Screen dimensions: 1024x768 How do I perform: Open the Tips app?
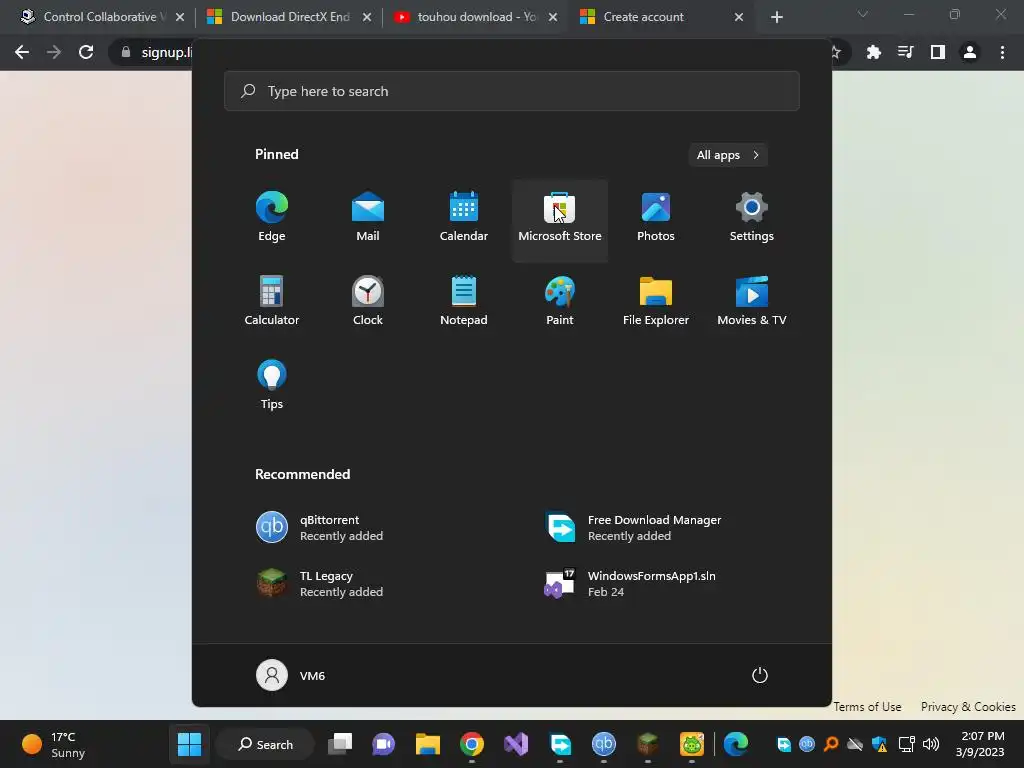pos(272,385)
